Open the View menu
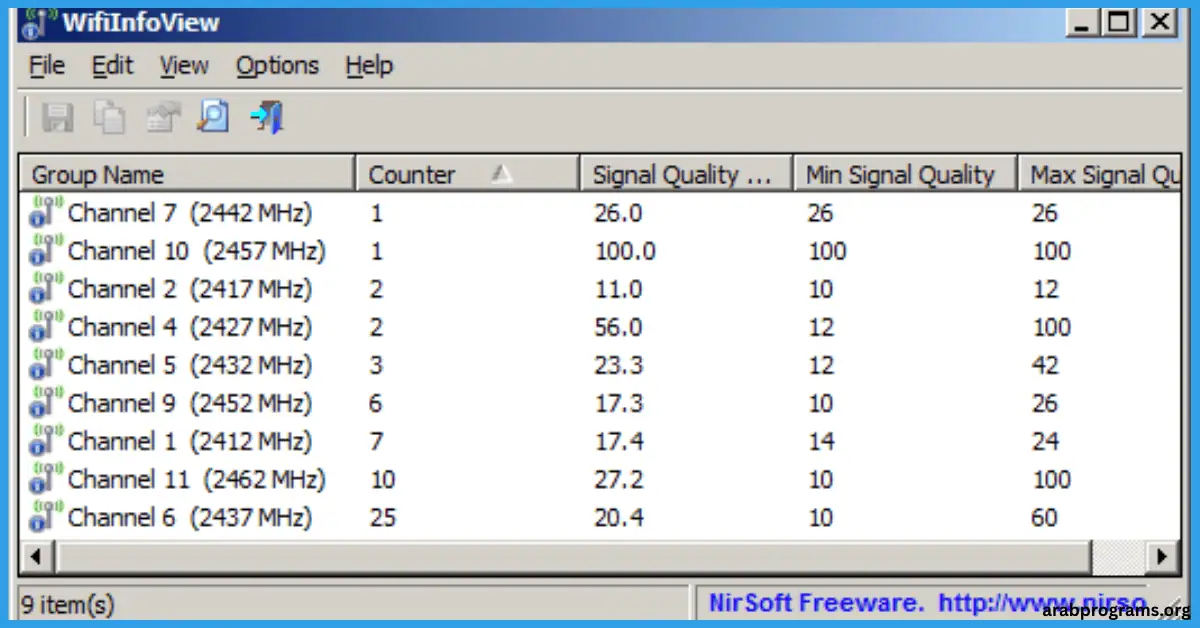Viewport: 1200px width, 628px height. click(x=184, y=66)
